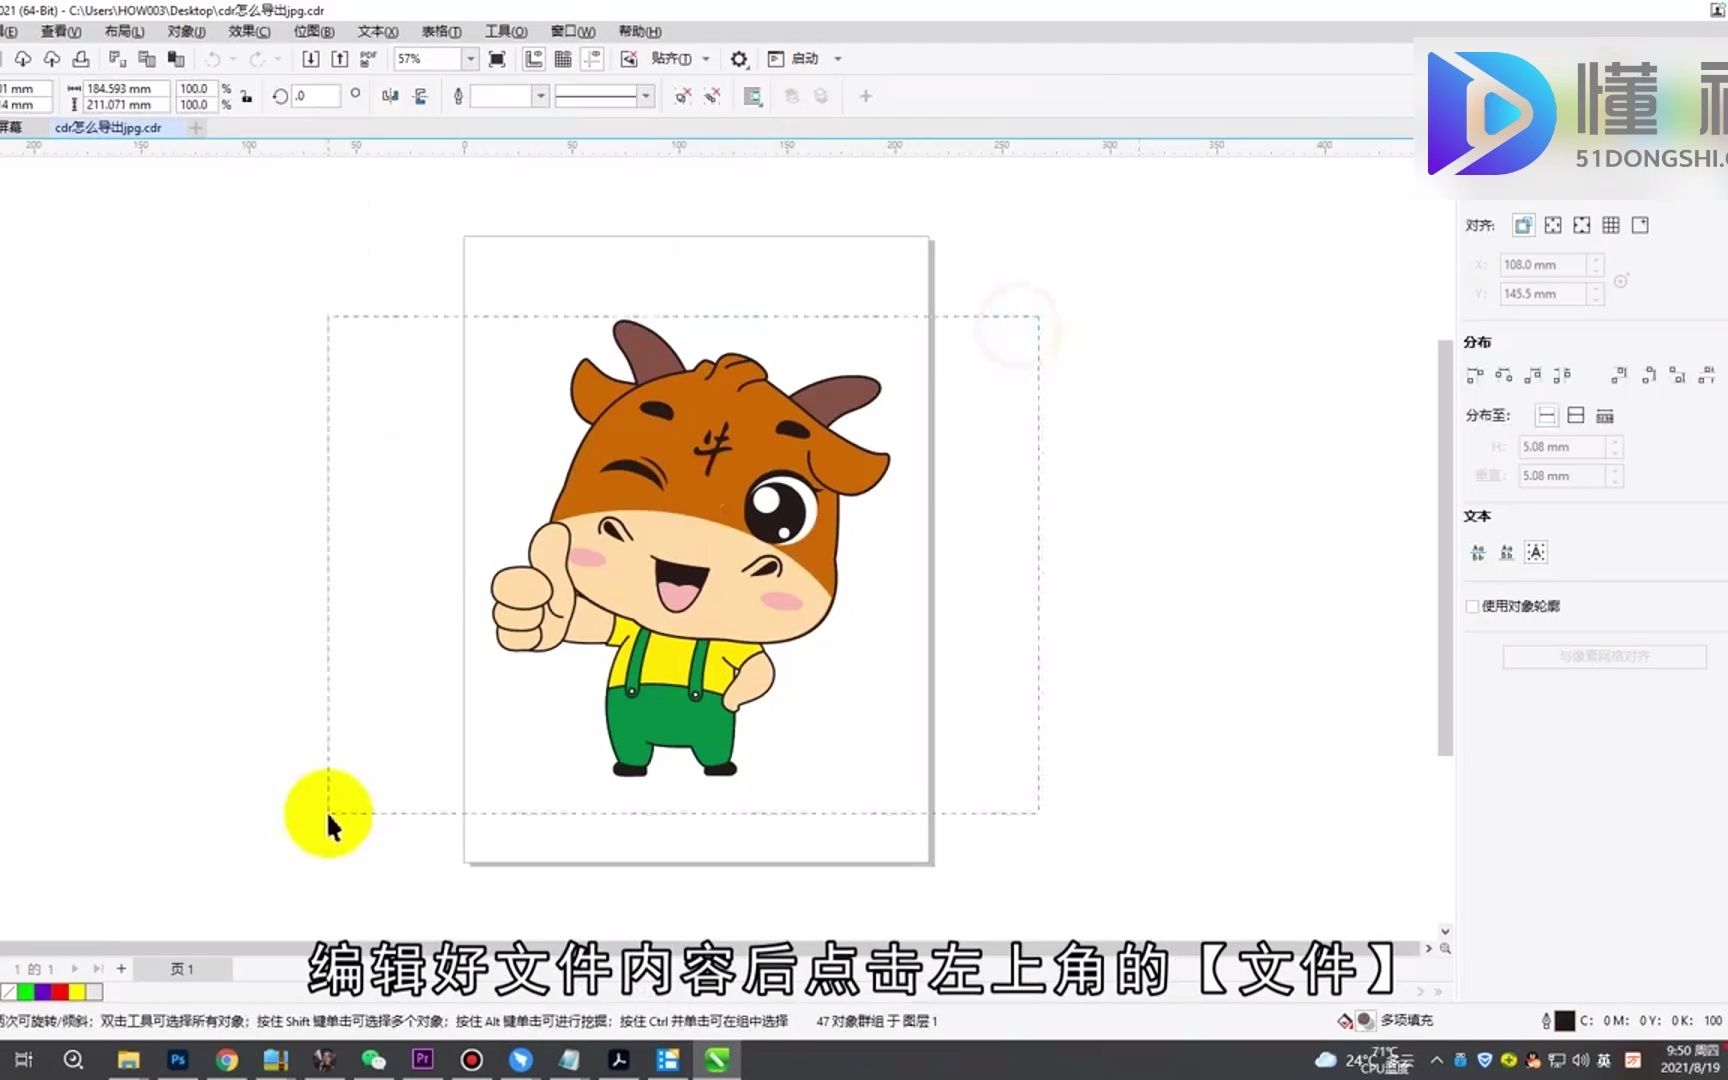Screen dimensions: 1728x1080
Task: Select align to page center icon
Action: pos(1581,226)
